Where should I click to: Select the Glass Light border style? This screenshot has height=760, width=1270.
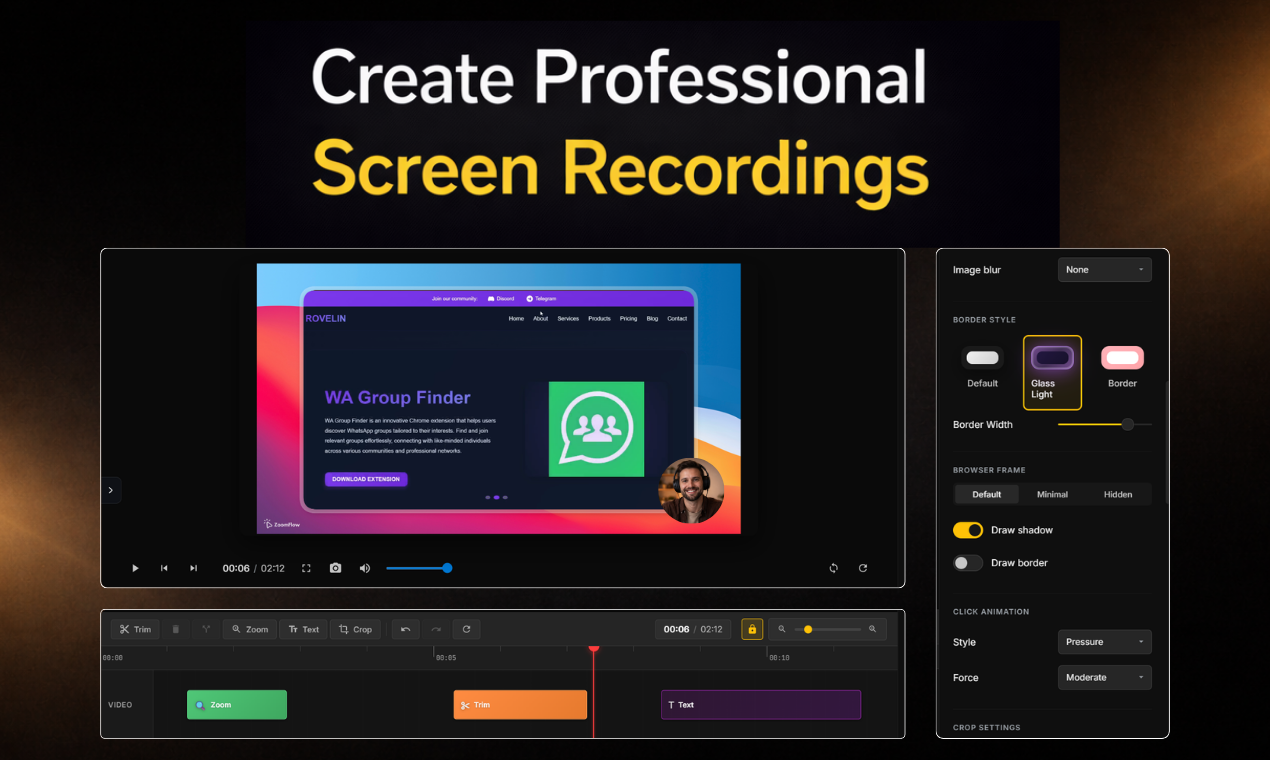point(1051,372)
